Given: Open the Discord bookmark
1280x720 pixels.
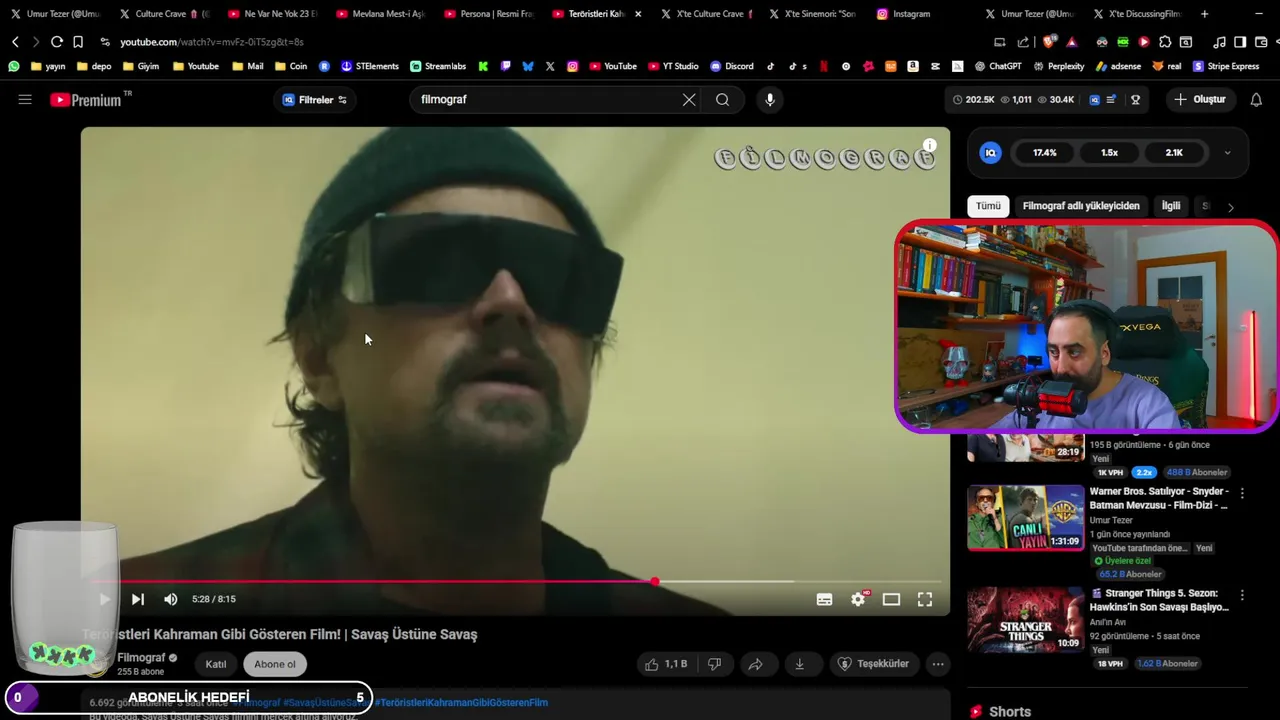Looking at the screenshot, I should click(731, 66).
